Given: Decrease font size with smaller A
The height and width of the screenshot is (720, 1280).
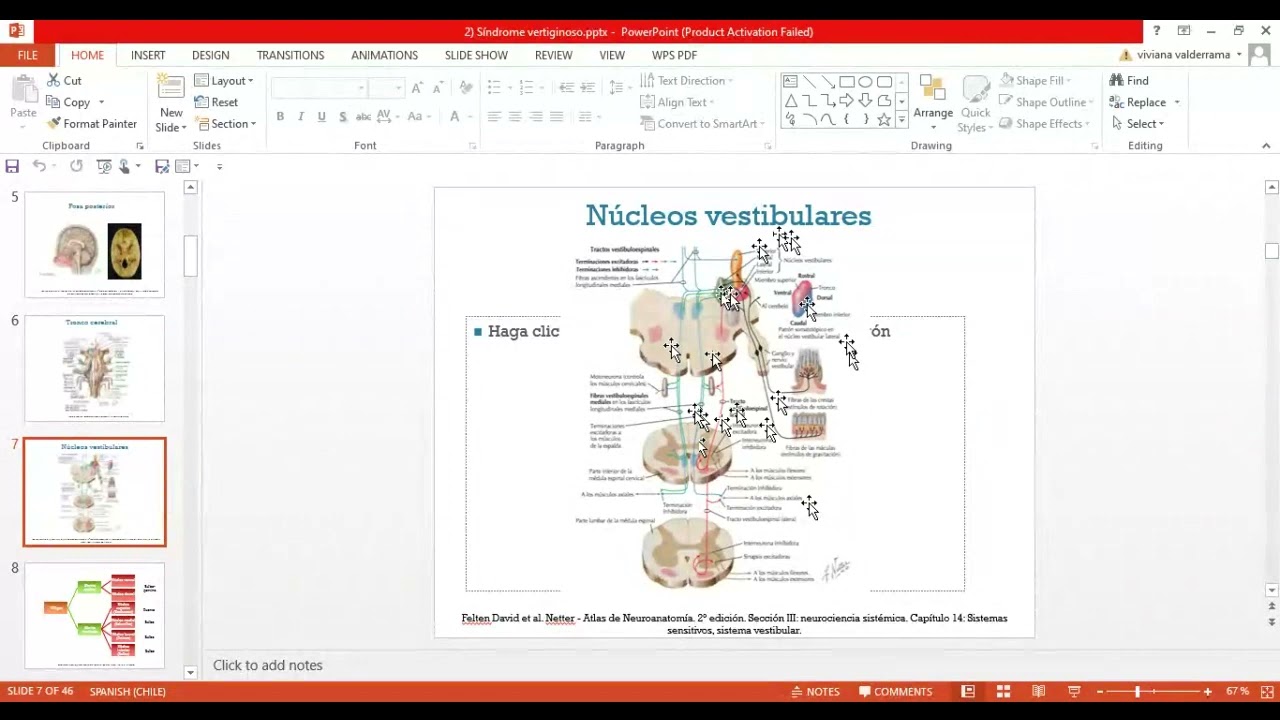Looking at the screenshot, I should click(x=437, y=88).
